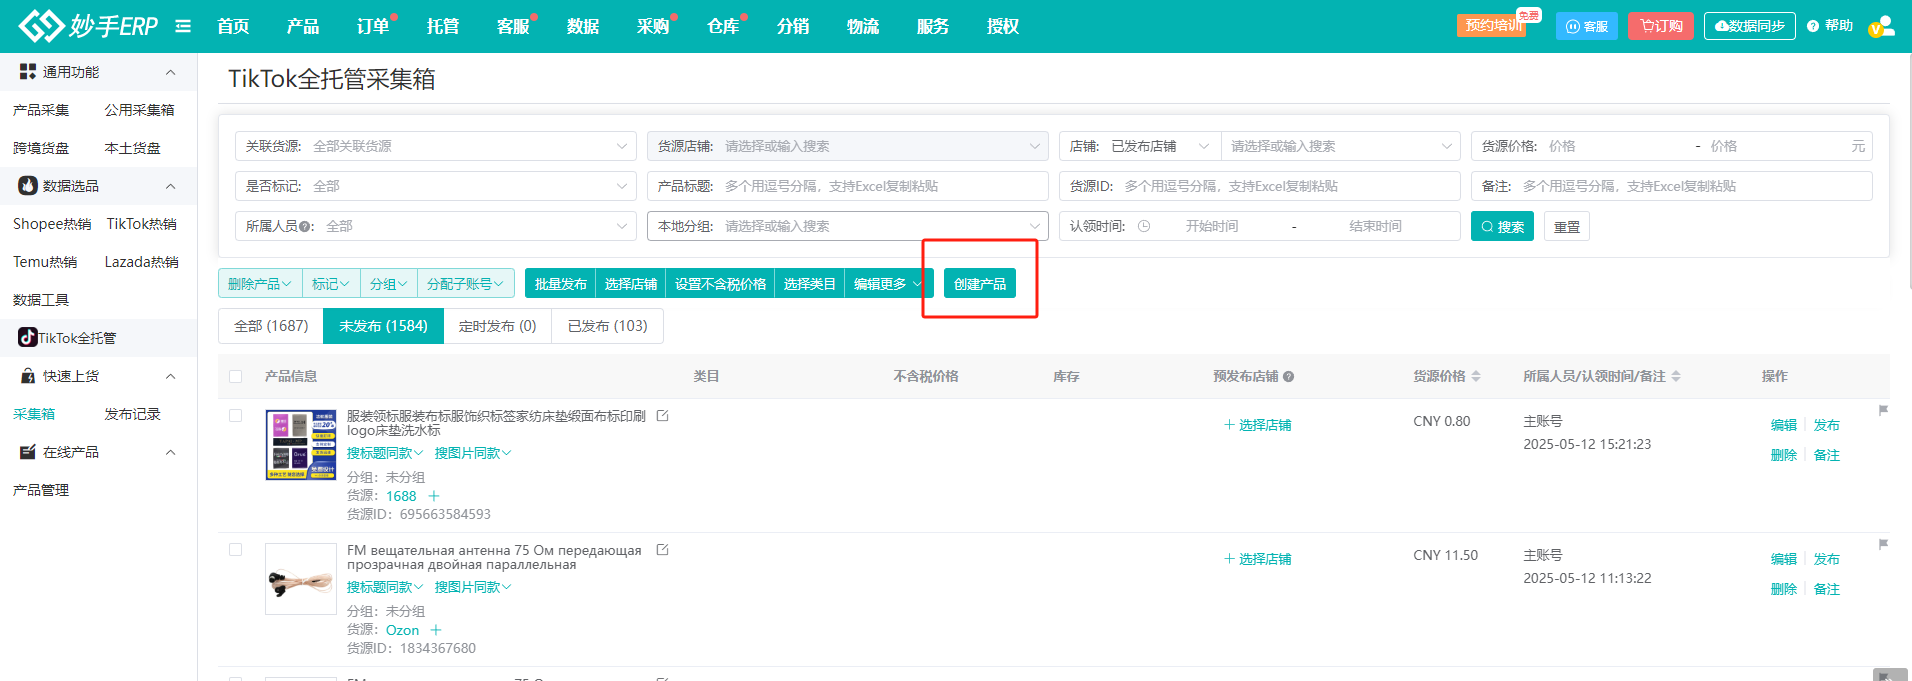Open the 货源店铺 search dropdown
This screenshot has width=1912, height=681.
coord(848,146)
